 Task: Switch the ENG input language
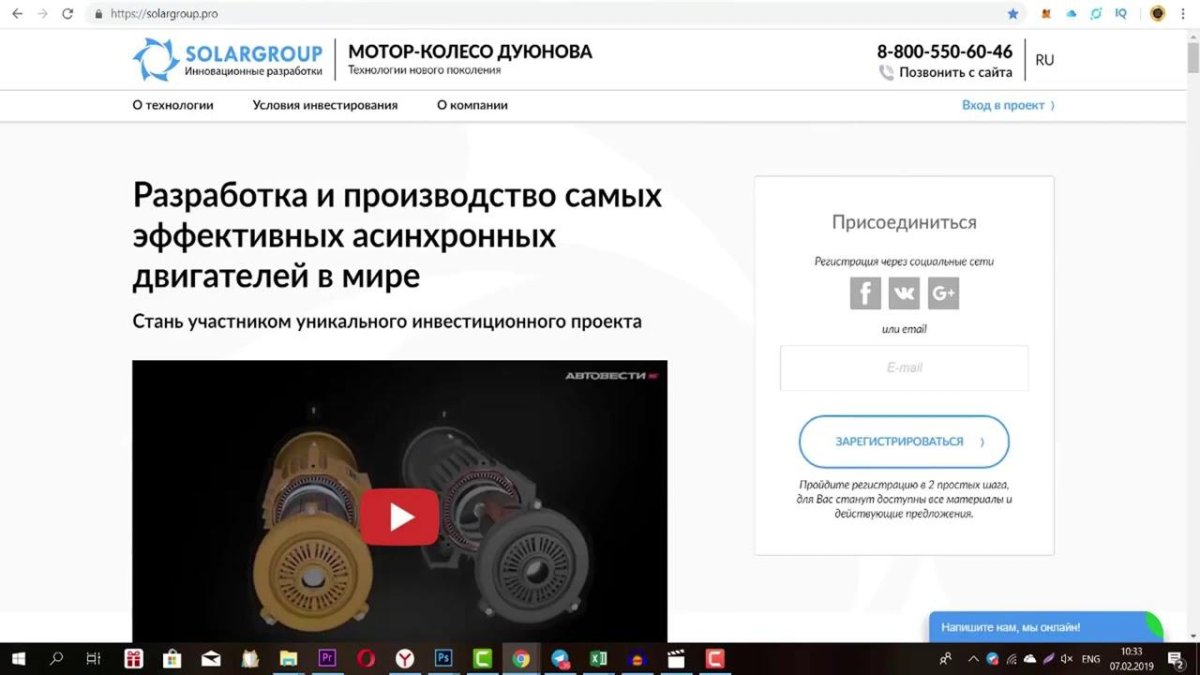(1091, 659)
